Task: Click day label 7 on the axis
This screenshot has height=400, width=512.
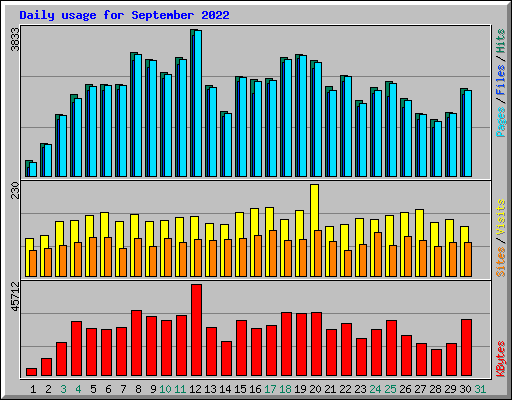Action: [x=123, y=389]
